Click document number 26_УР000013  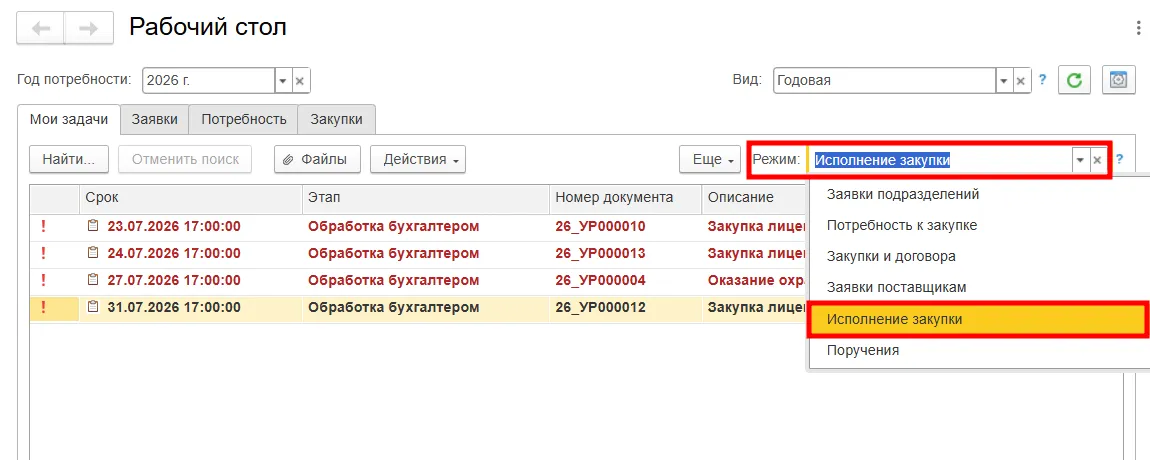(600, 253)
